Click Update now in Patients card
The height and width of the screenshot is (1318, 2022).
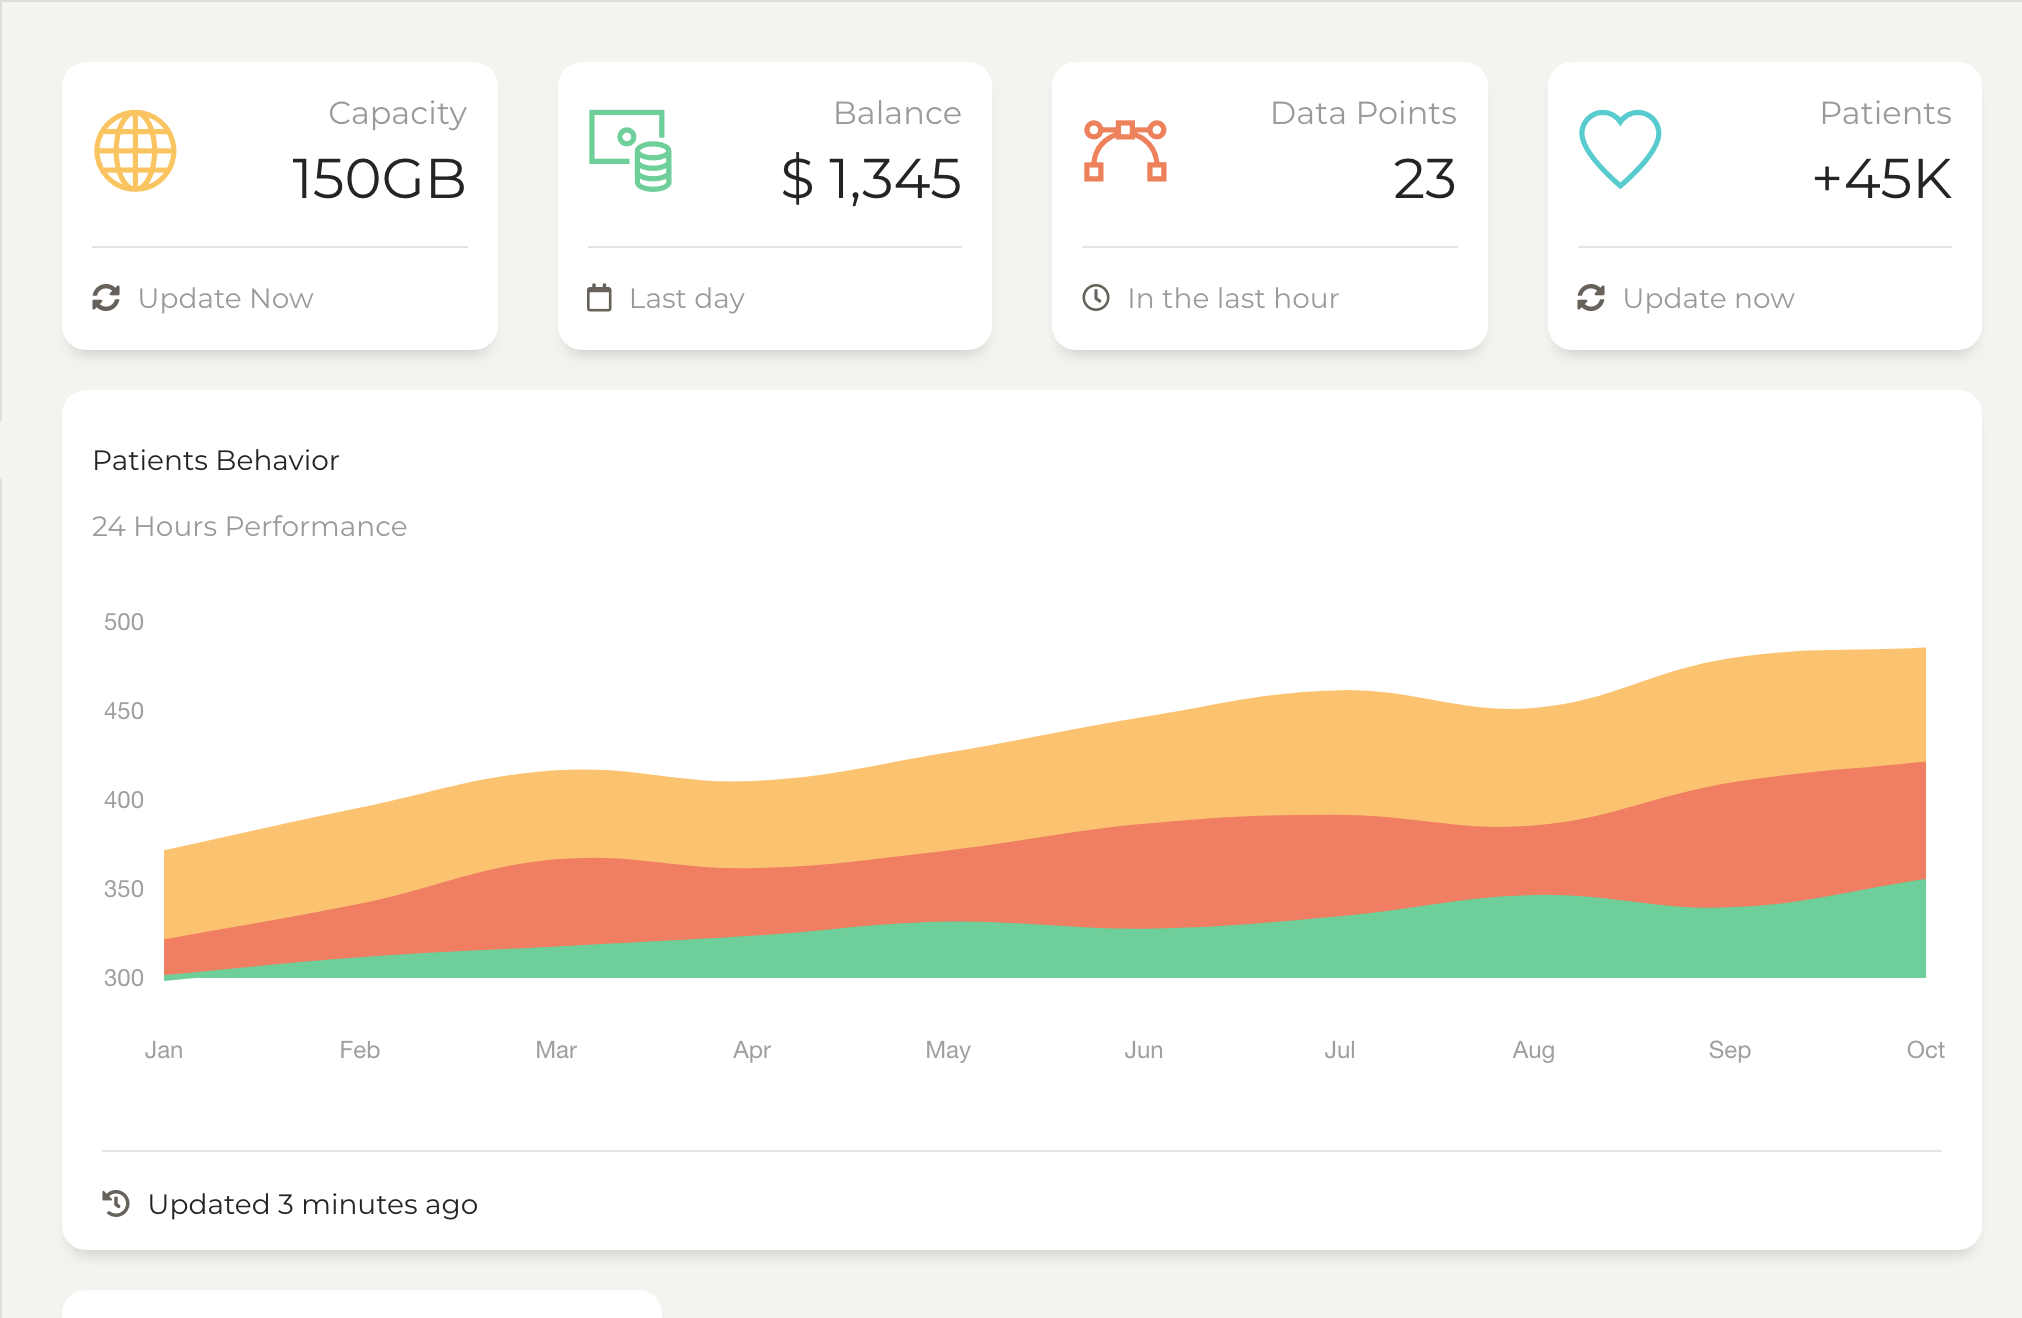pyautogui.click(x=1708, y=298)
